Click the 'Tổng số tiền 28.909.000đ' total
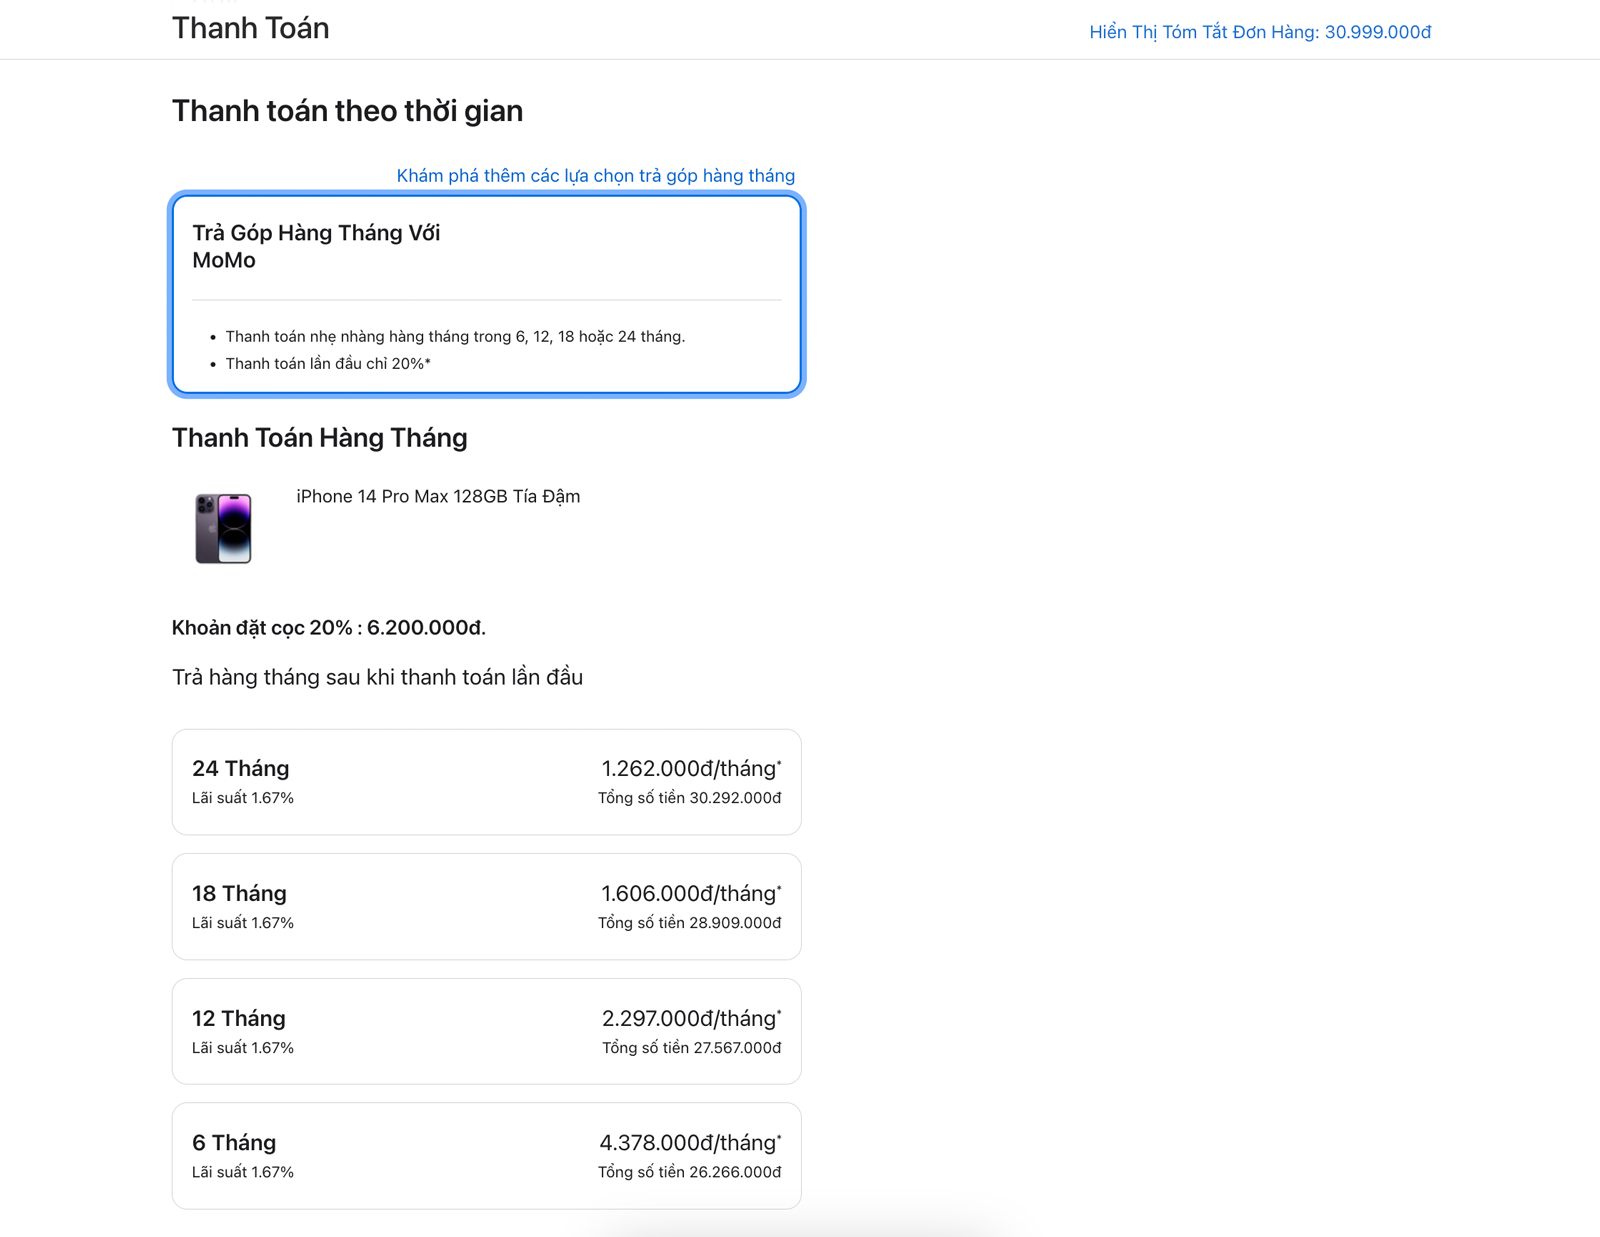Viewport: 1600px width, 1237px height. (690, 923)
